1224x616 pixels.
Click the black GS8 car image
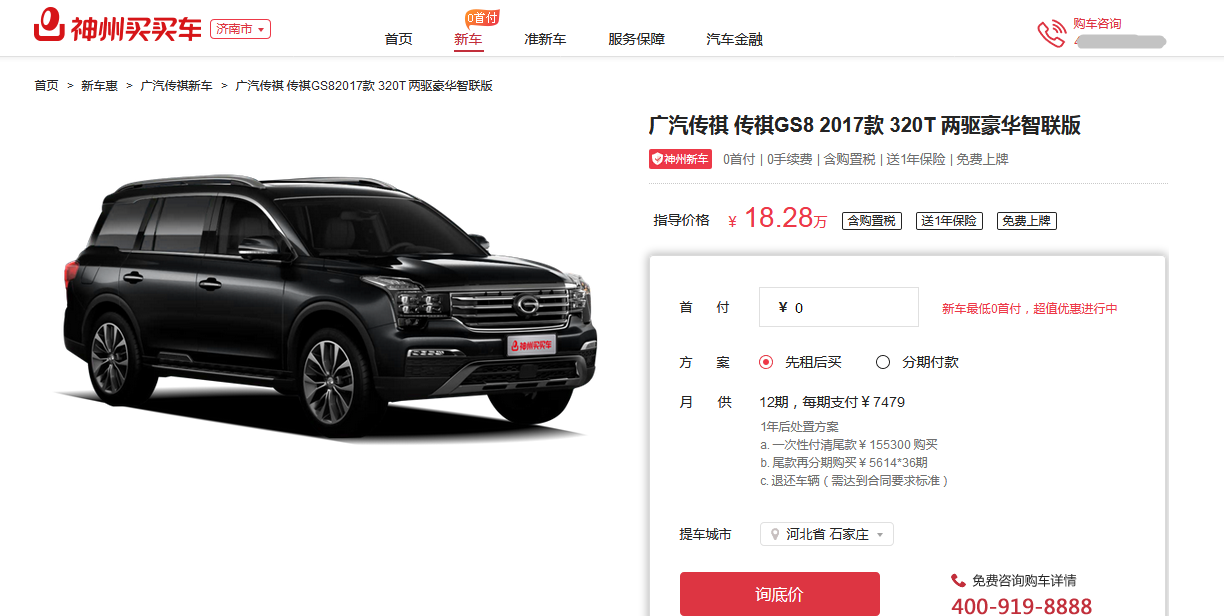coord(325,310)
